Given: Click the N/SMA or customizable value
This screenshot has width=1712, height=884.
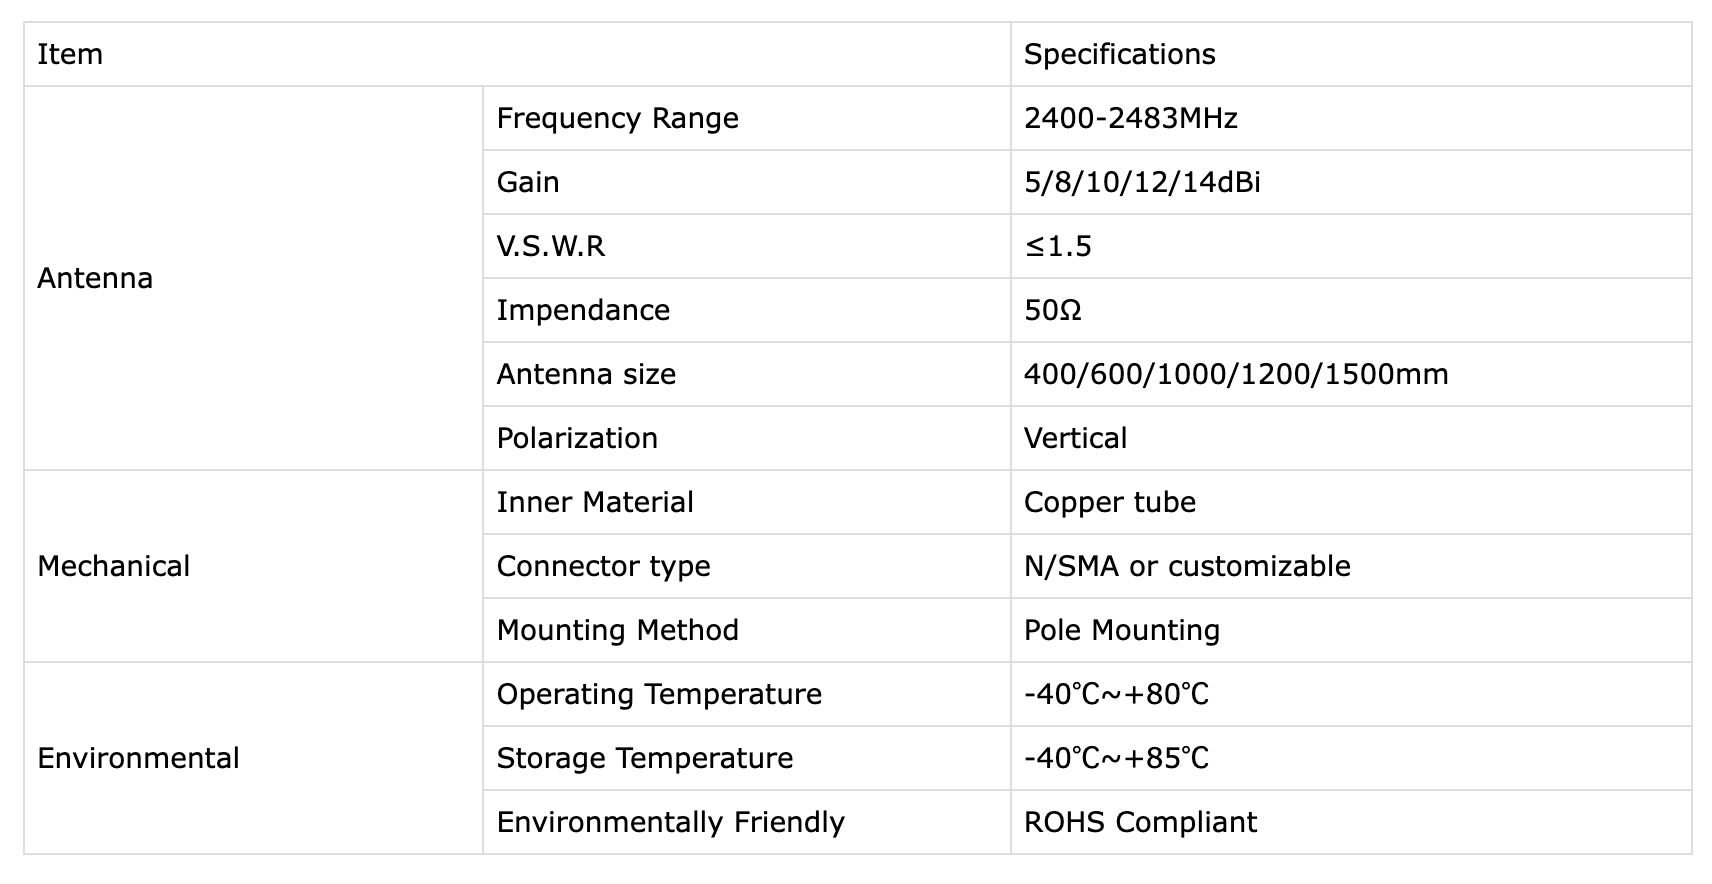Looking at the screenshot, I should (x=1186, y=566).
